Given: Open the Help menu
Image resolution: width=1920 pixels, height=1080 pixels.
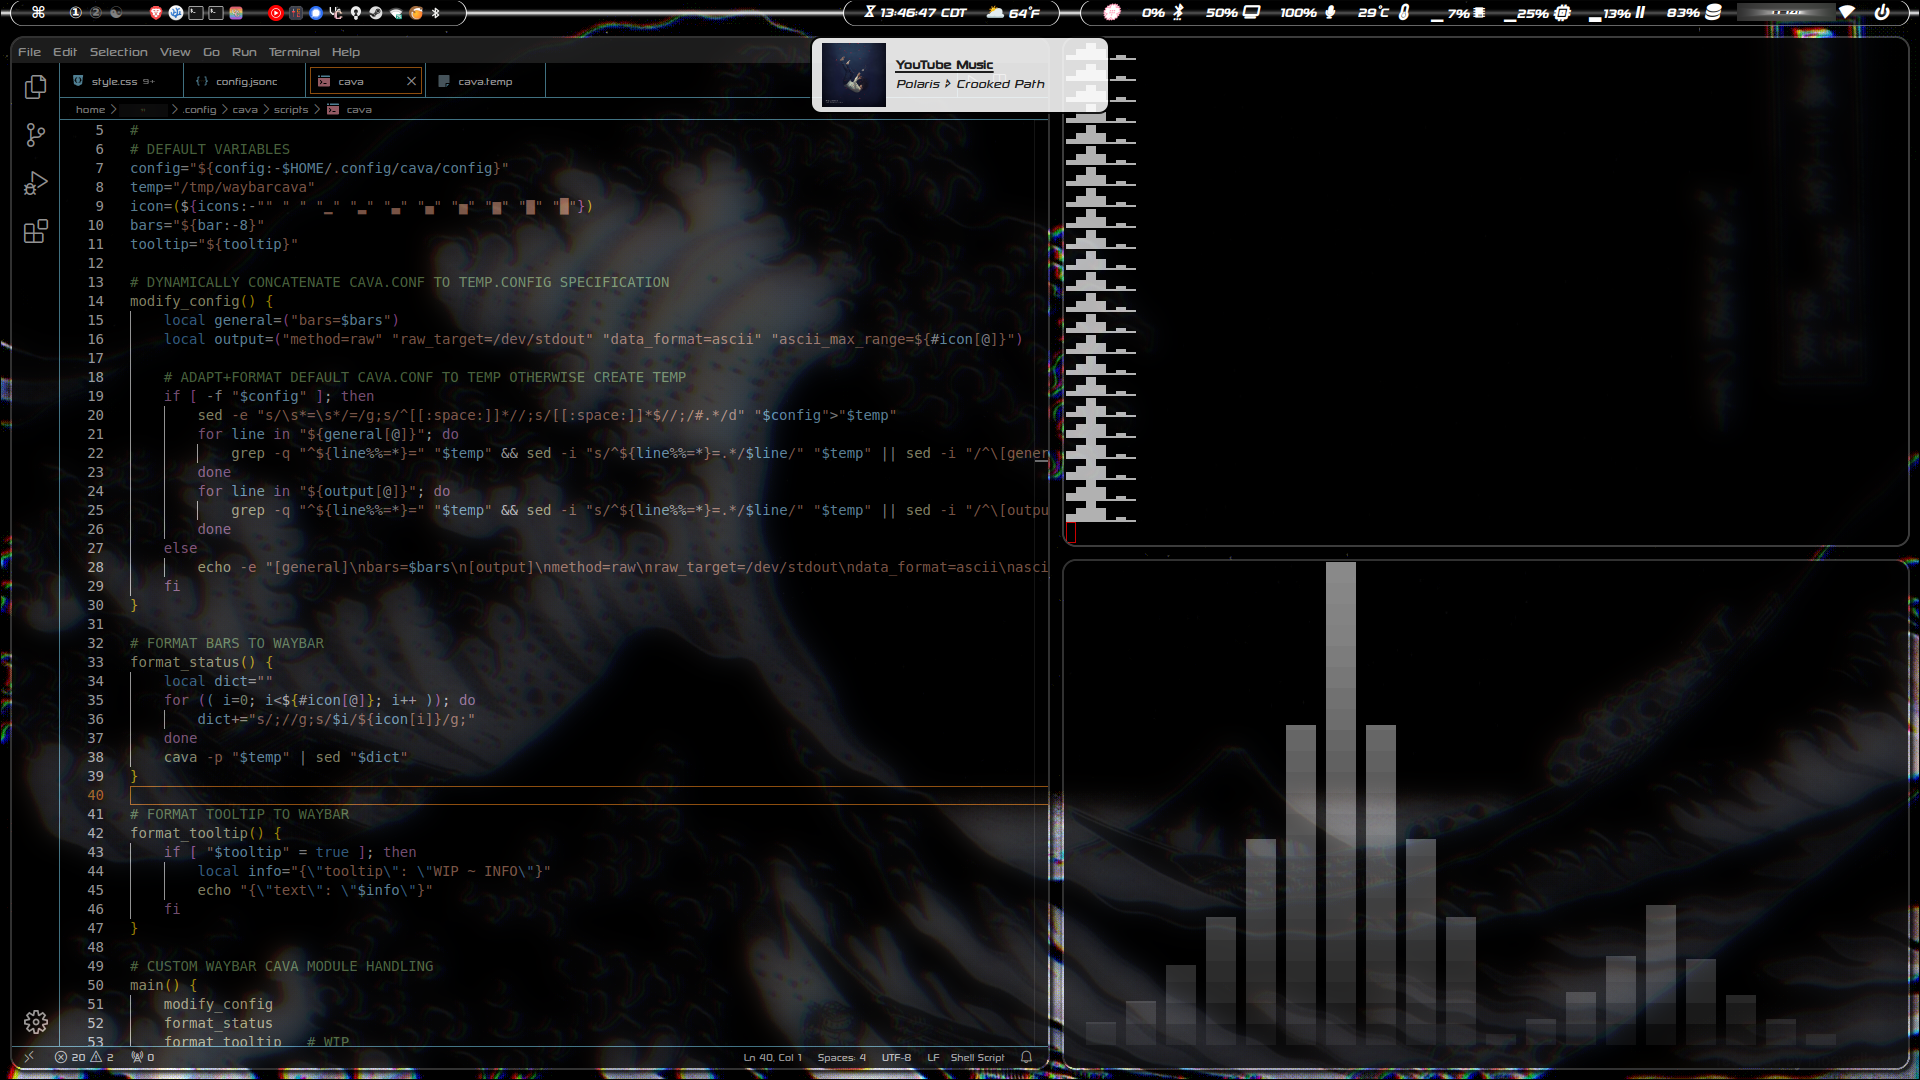Looking at the screenshot, I should pos(346,52).
